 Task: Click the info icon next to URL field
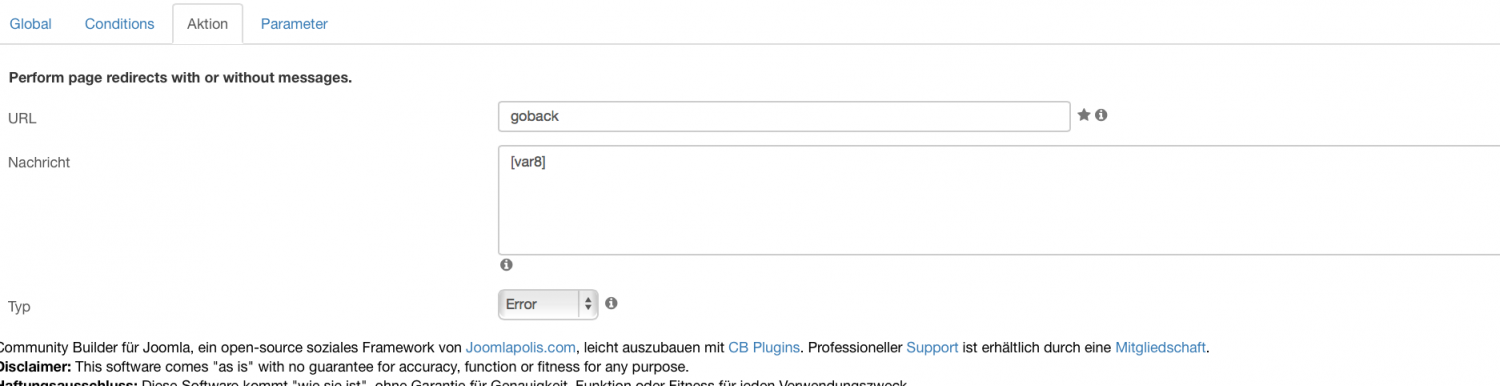pyautogui.click(x=1101, y=115)
